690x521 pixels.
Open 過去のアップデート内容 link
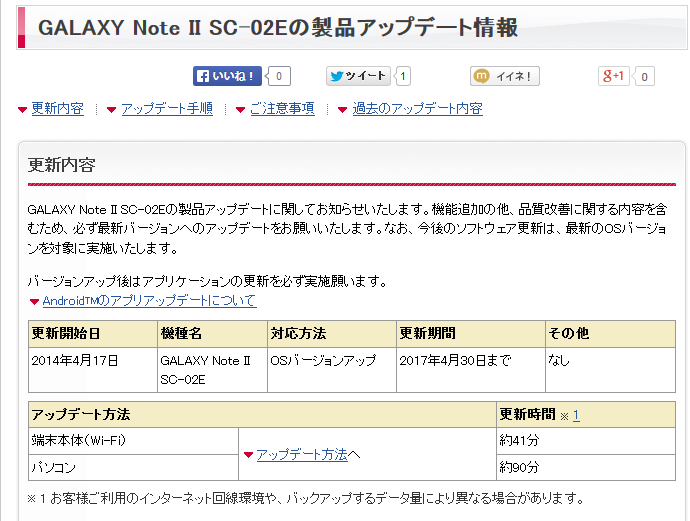(417, 108)
